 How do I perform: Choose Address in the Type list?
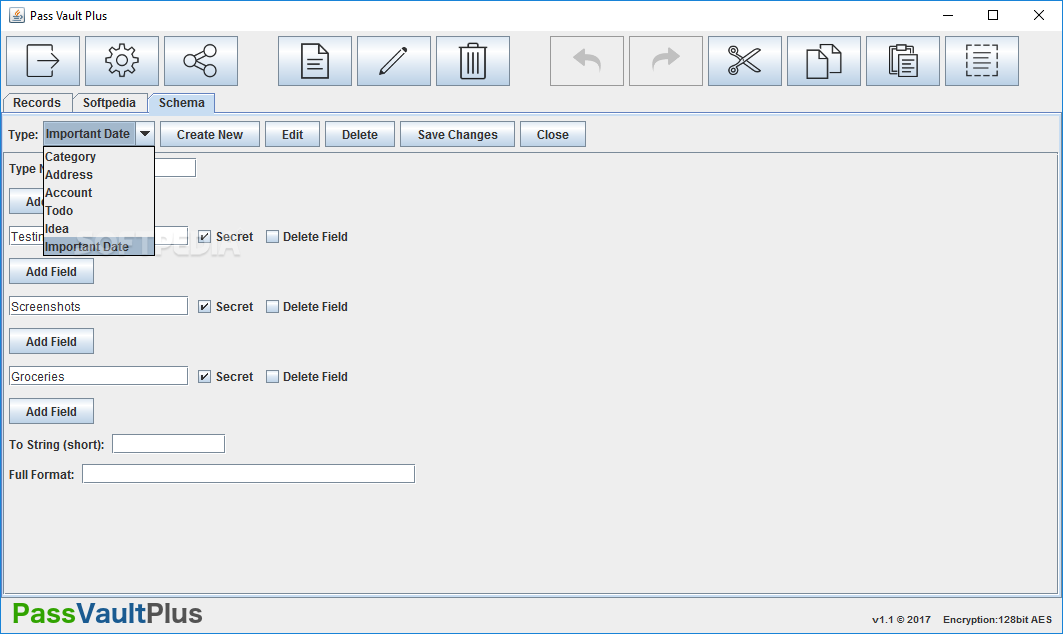pos(99,174)
